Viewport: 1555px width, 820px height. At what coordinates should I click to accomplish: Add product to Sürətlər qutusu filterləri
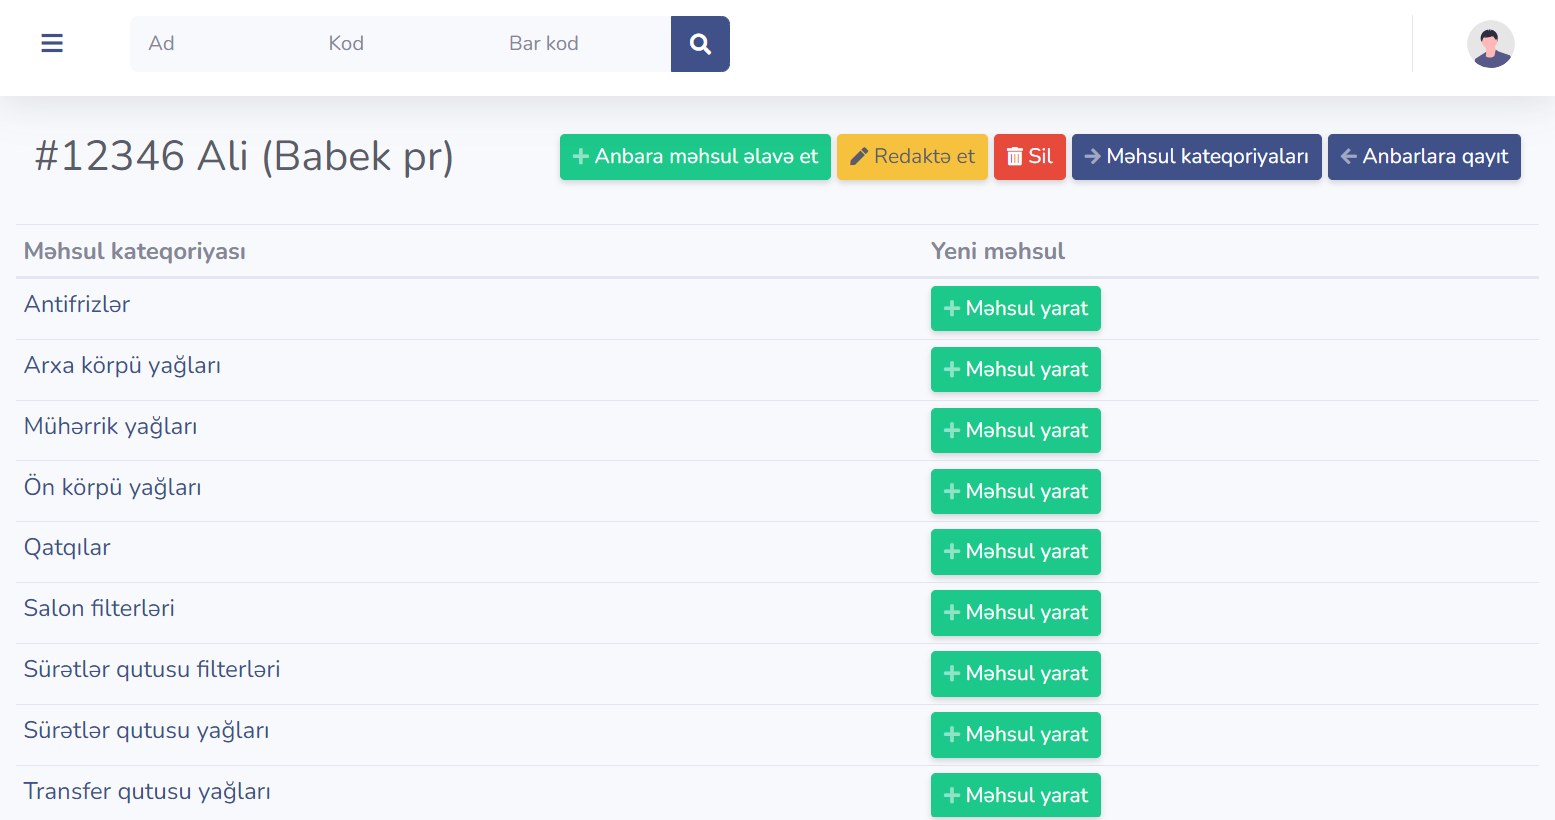pyautogui.click(x=1015, y=674)
